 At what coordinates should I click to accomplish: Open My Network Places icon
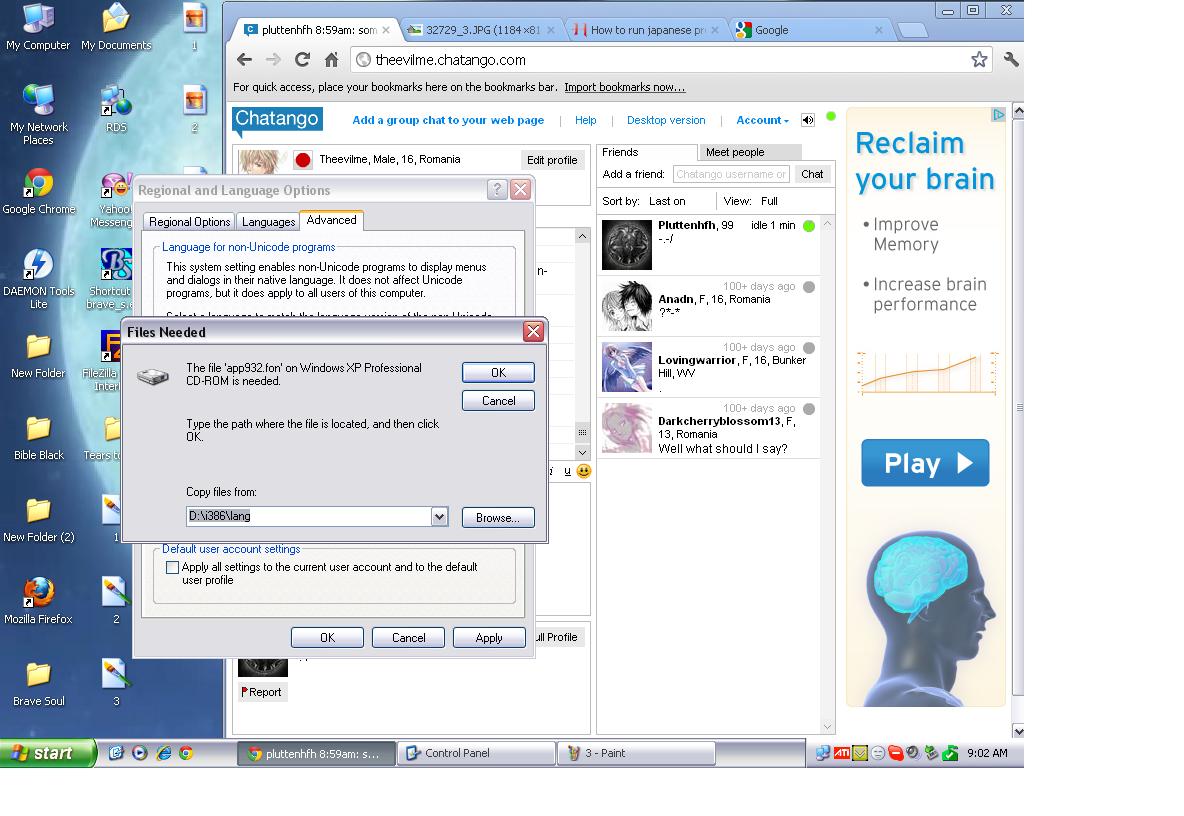coord(38,115)
